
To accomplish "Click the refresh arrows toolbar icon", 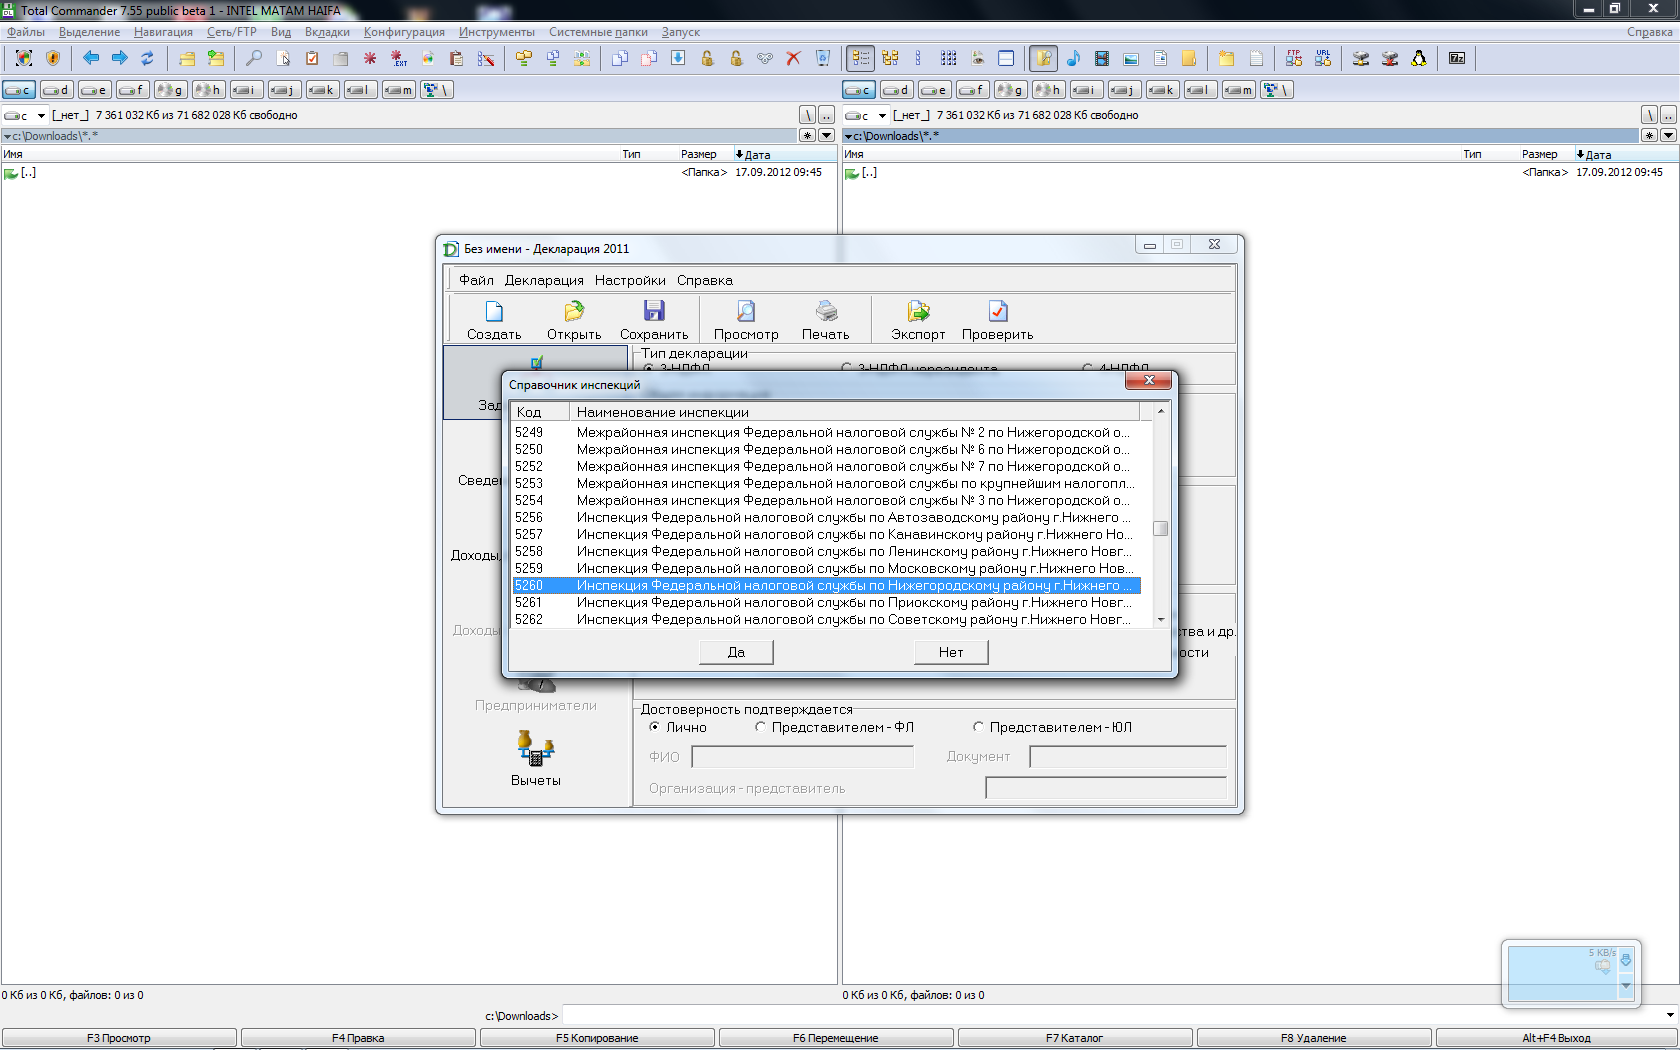I will [x=147, y=58].
